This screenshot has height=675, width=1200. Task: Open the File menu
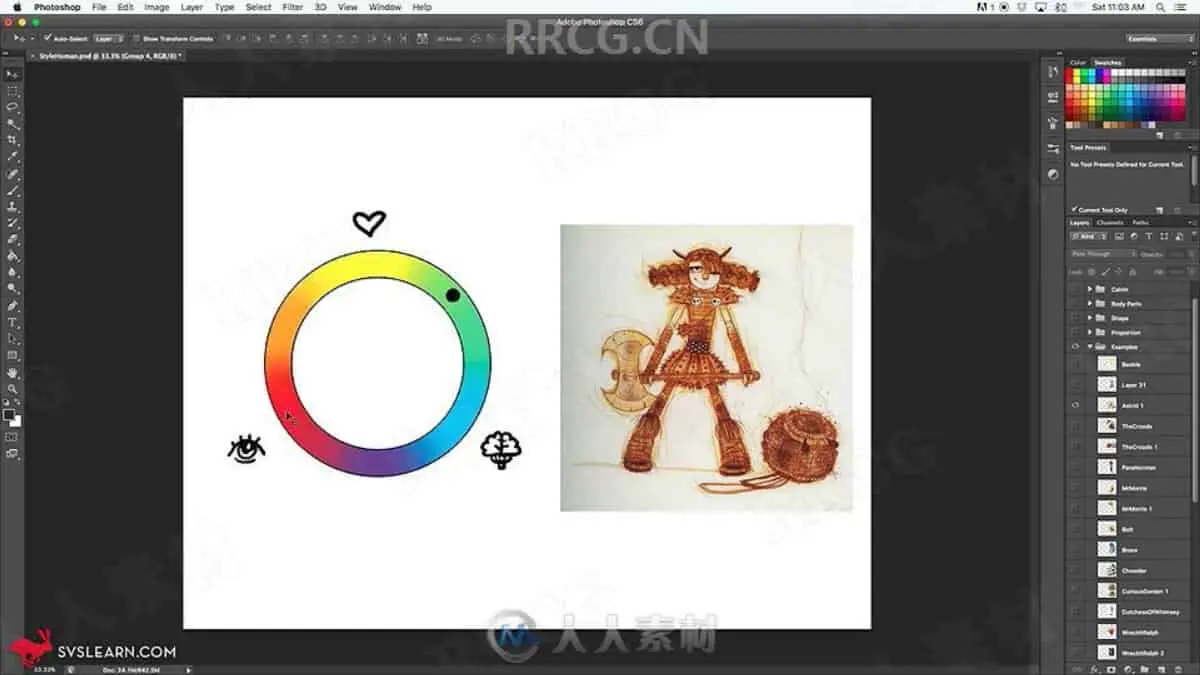99,7
